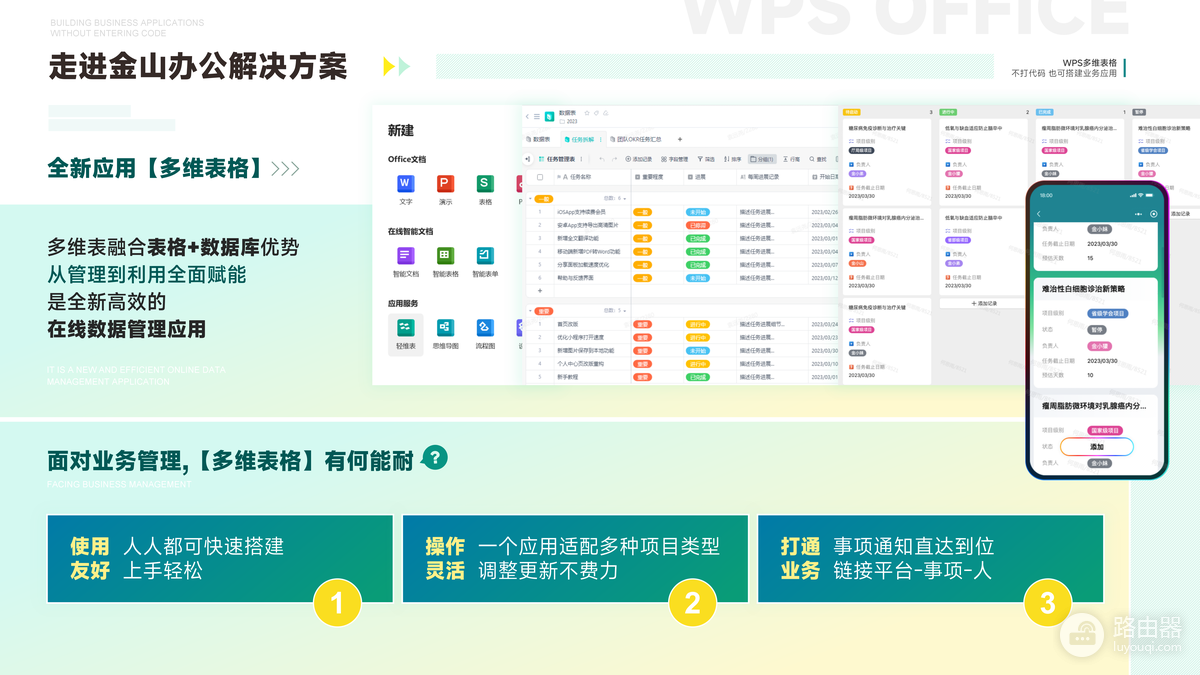This screenshot has height=675, width=1200.
Task: Click the 重要程度 column header
Action: (656, 177)
